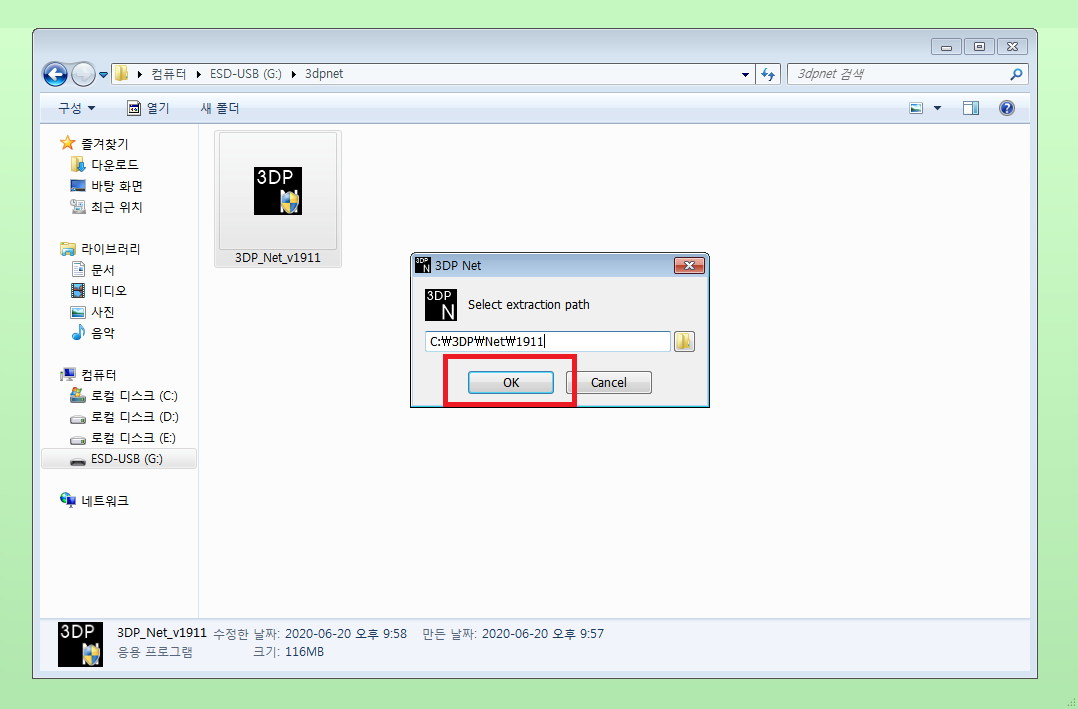This screenshot has height=709, width=1078.
Task: Open 로컬 디스크 (C:) drive
Action: click(x=134, y=396)
